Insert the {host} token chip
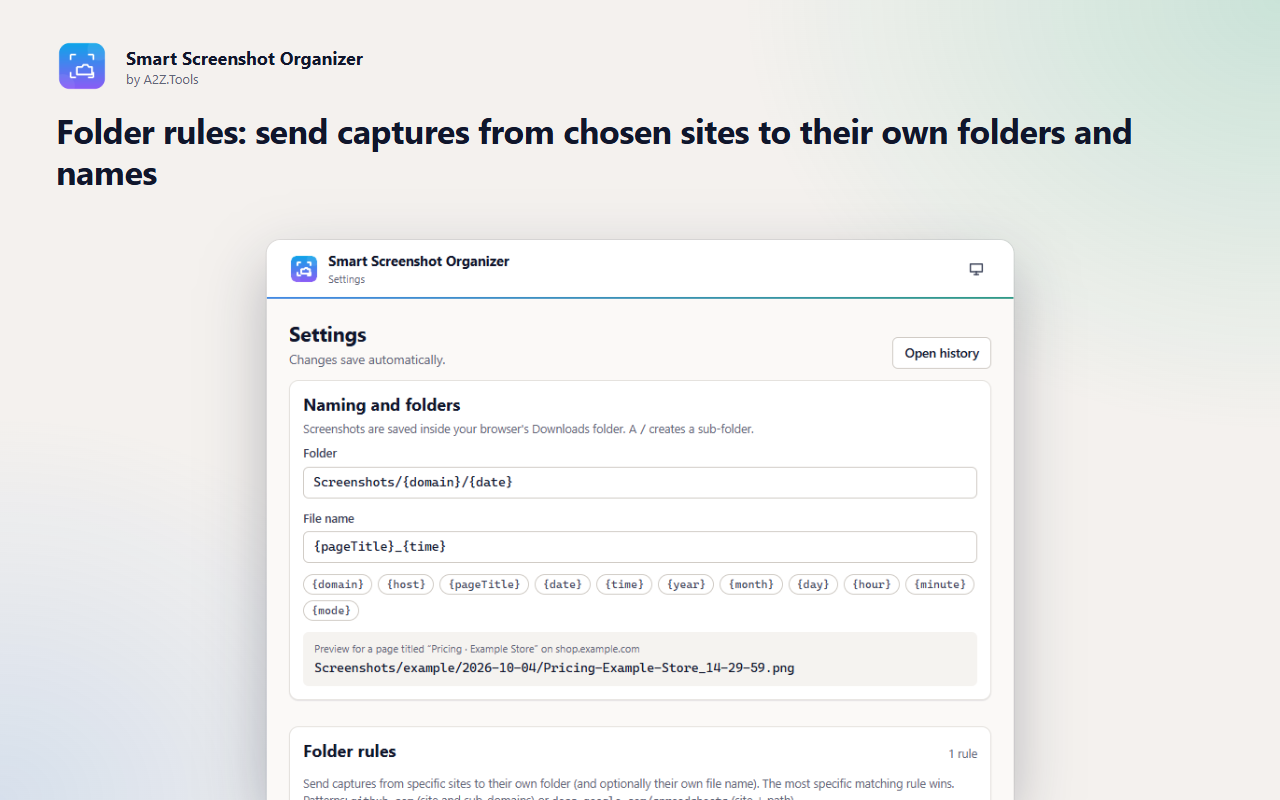Screen dimensions: 1280x800 (x=406, y=584)
